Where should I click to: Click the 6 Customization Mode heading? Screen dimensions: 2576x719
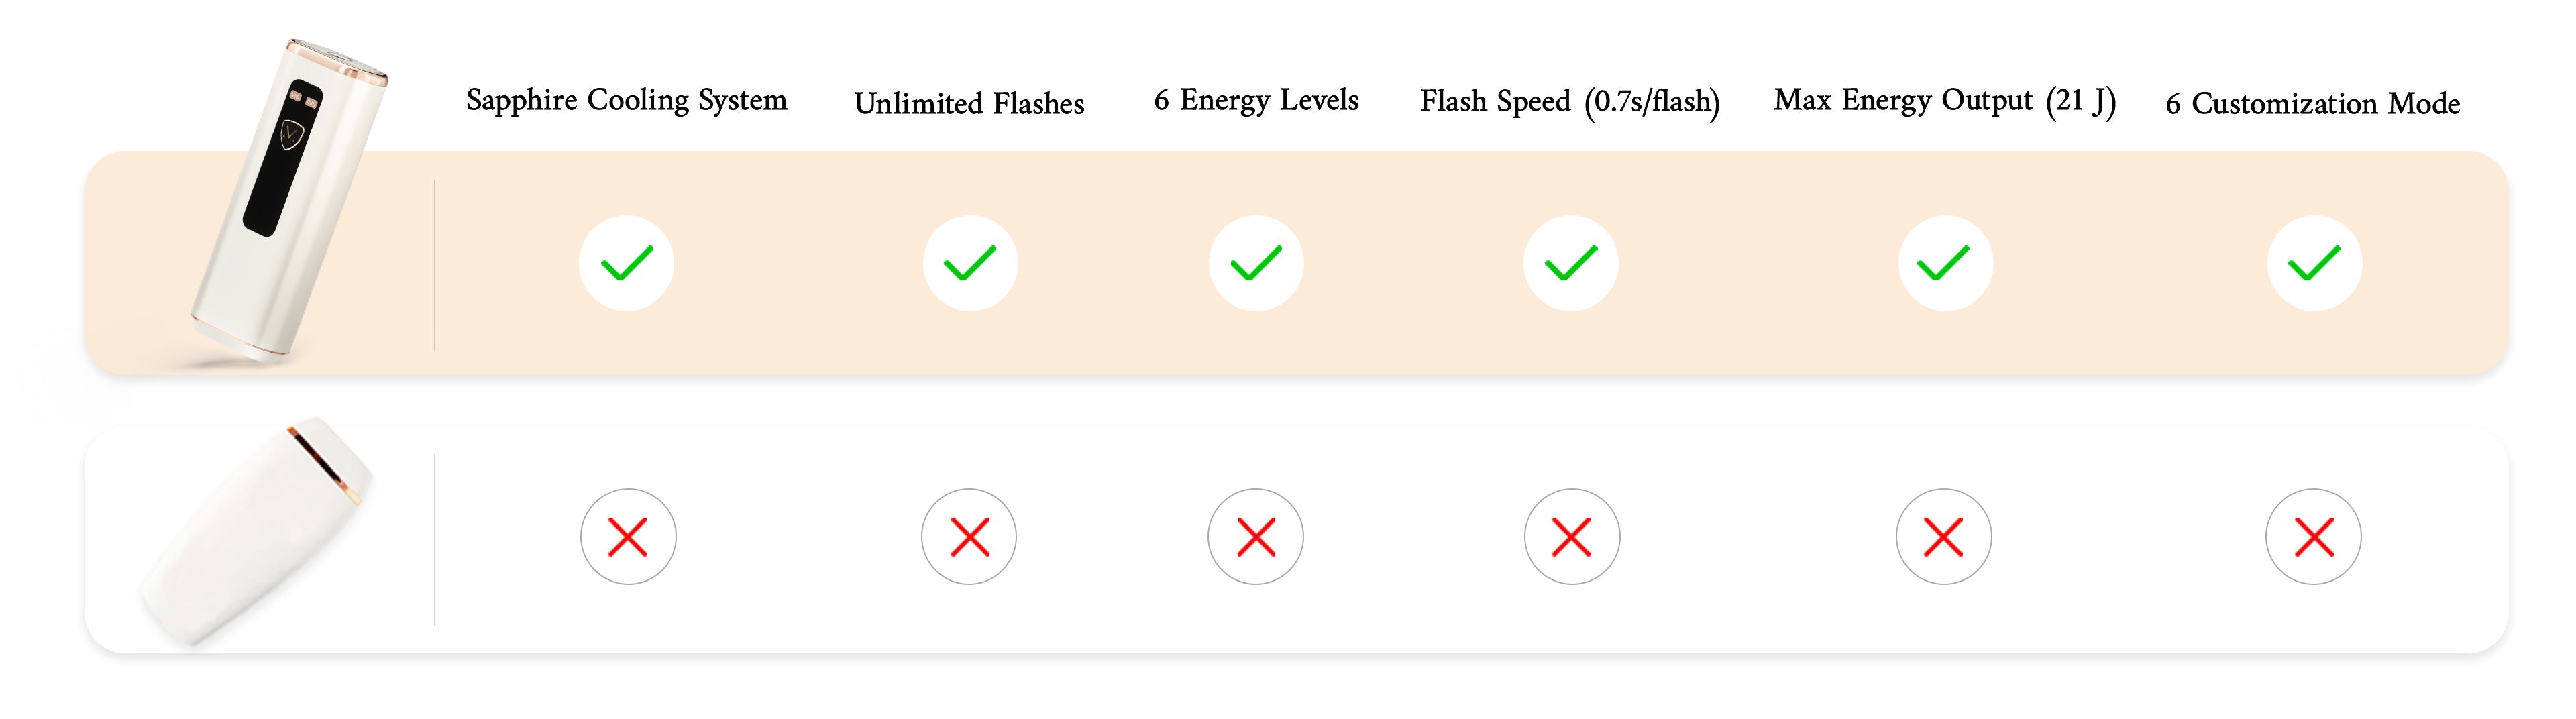(x=2313, y=103)
